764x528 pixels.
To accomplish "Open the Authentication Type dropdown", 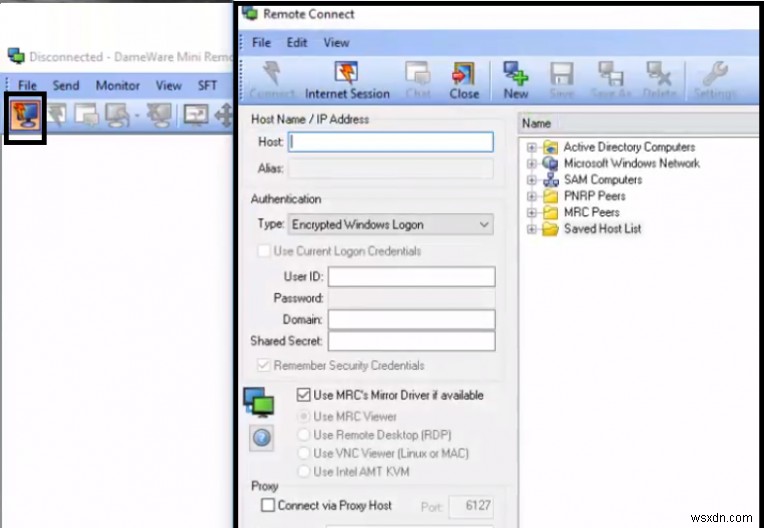I will 390,225.
